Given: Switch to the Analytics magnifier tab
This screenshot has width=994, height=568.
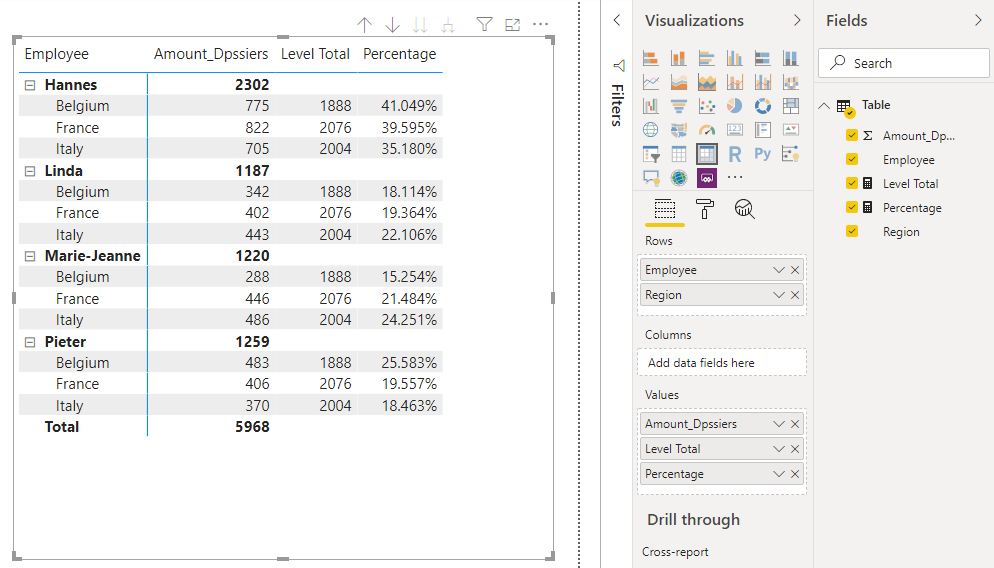Looking at the screenshot, I should click(x=744, y=209).
